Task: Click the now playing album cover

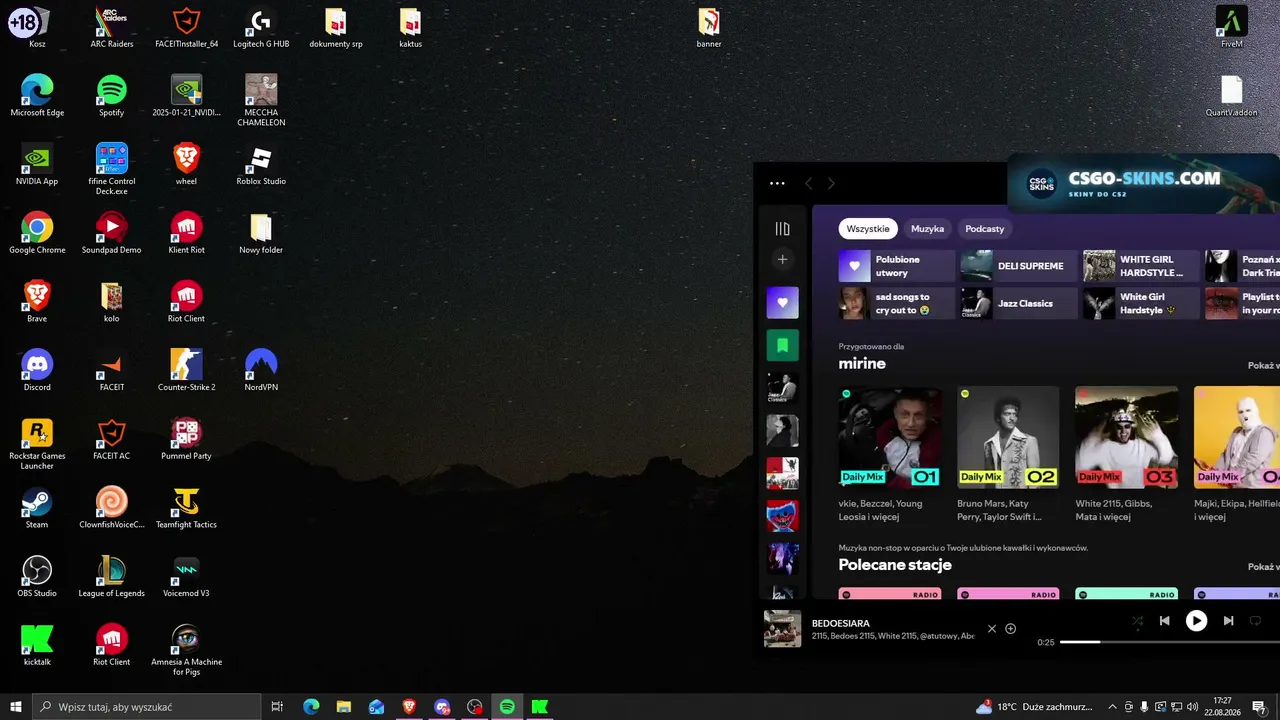Action: 782,629
